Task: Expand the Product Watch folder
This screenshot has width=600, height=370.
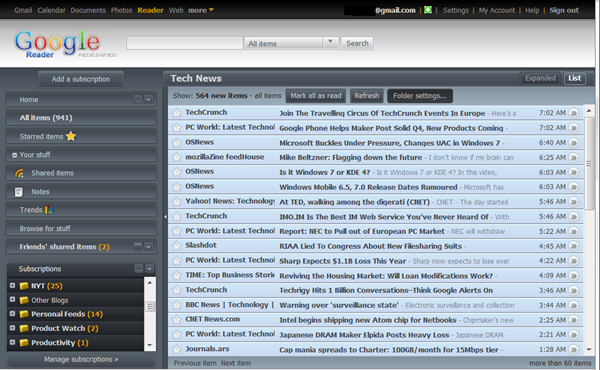Action: point(13,328)
